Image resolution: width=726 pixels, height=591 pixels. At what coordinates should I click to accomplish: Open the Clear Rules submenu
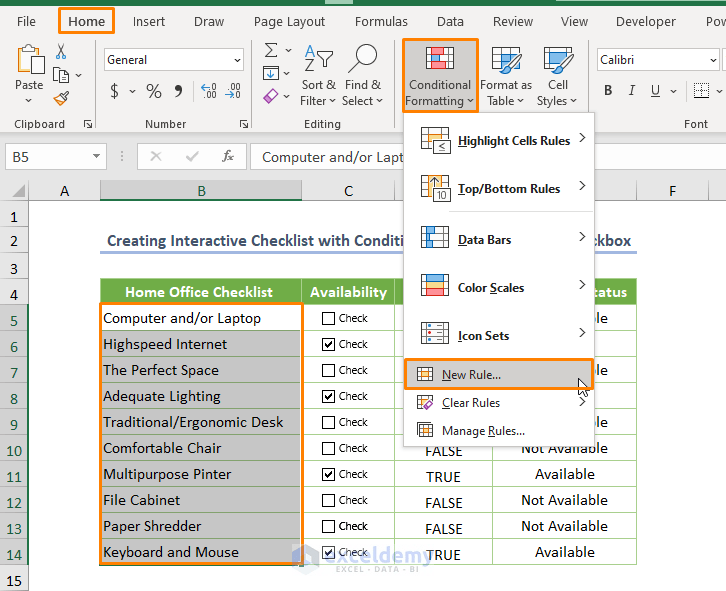tap(499, 402)
